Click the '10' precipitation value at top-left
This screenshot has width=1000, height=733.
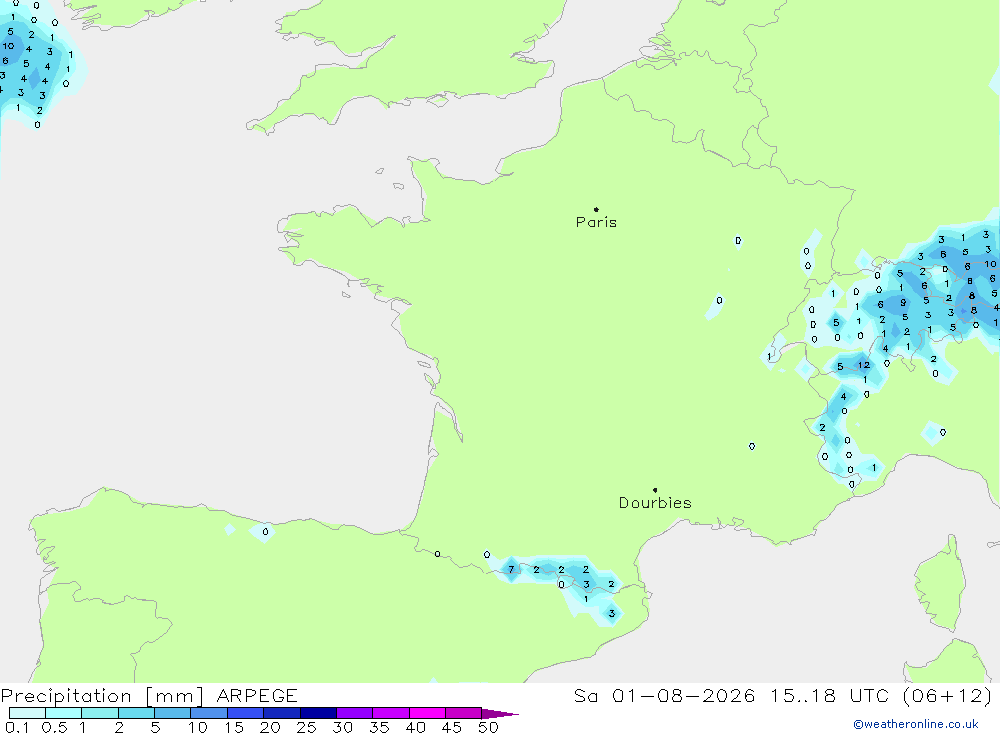click(8, 46)
